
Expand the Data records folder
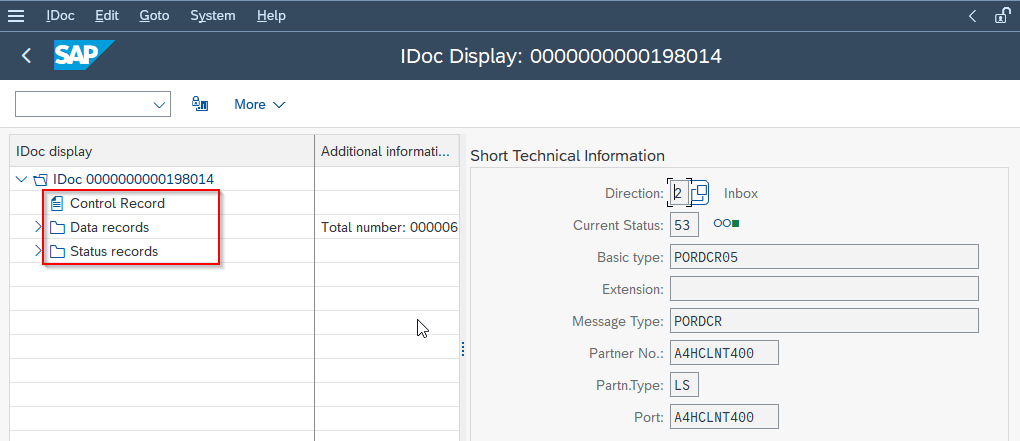[38, 227]
